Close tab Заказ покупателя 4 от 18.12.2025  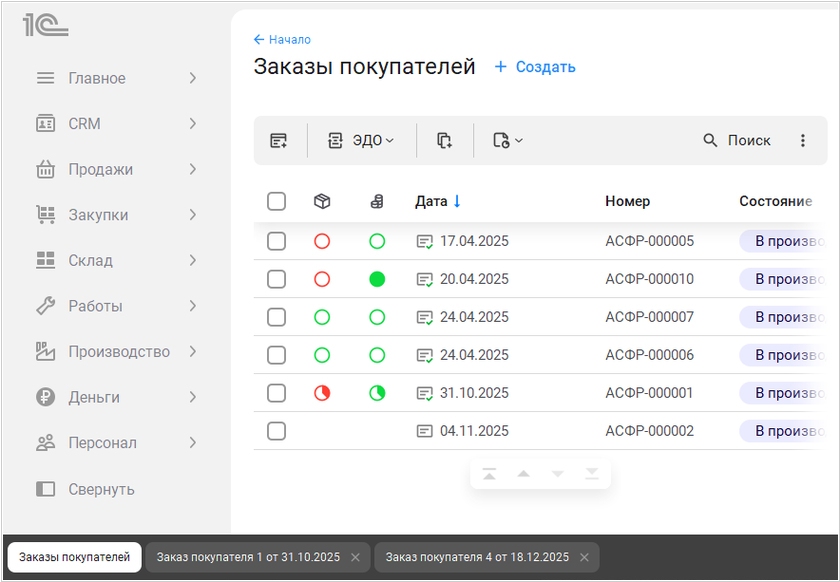click(584, 557)
